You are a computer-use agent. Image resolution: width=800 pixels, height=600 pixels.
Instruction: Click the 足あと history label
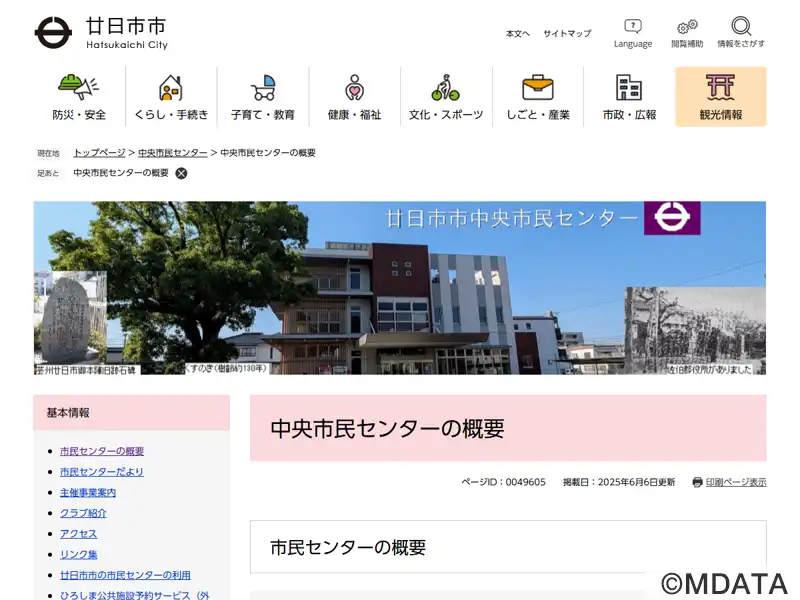pos(48,173)
